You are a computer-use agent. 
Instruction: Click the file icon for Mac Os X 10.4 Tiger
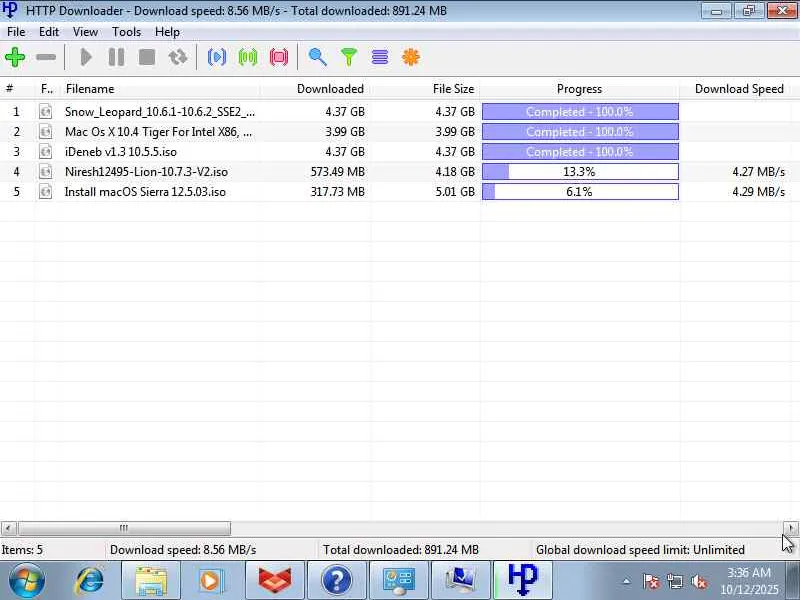click(45, 132)
